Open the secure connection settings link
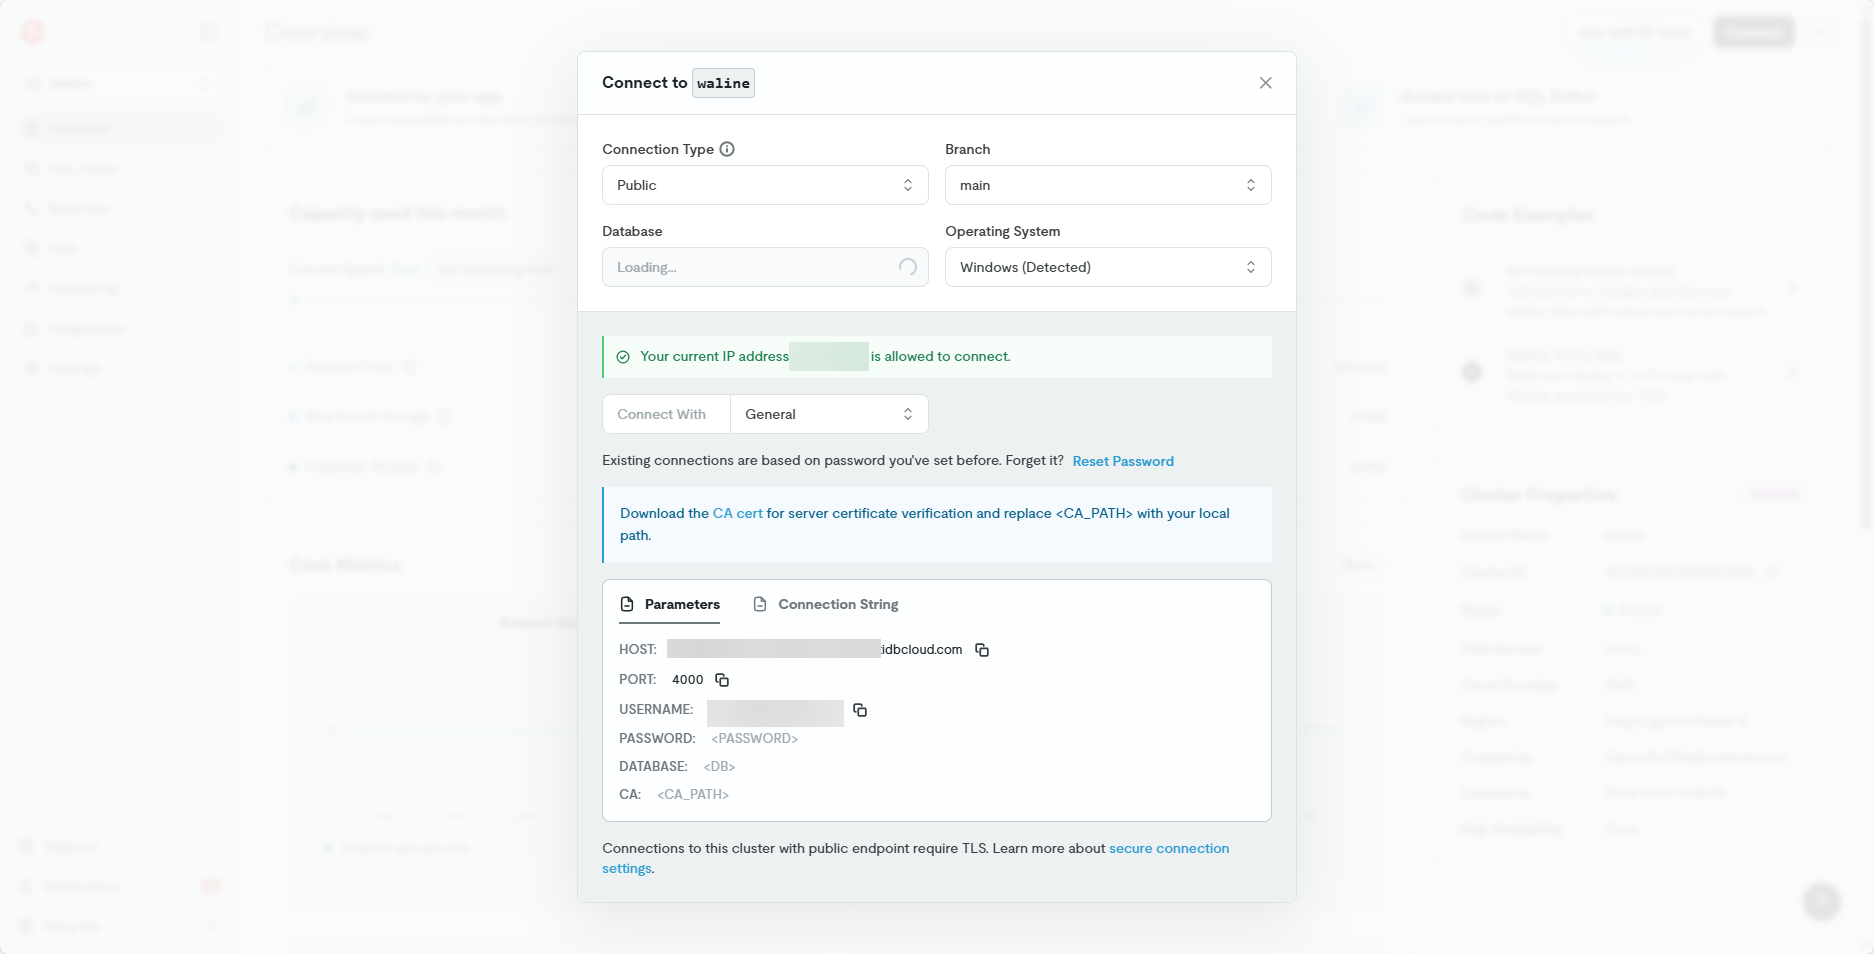 (x=1168, y=848)
